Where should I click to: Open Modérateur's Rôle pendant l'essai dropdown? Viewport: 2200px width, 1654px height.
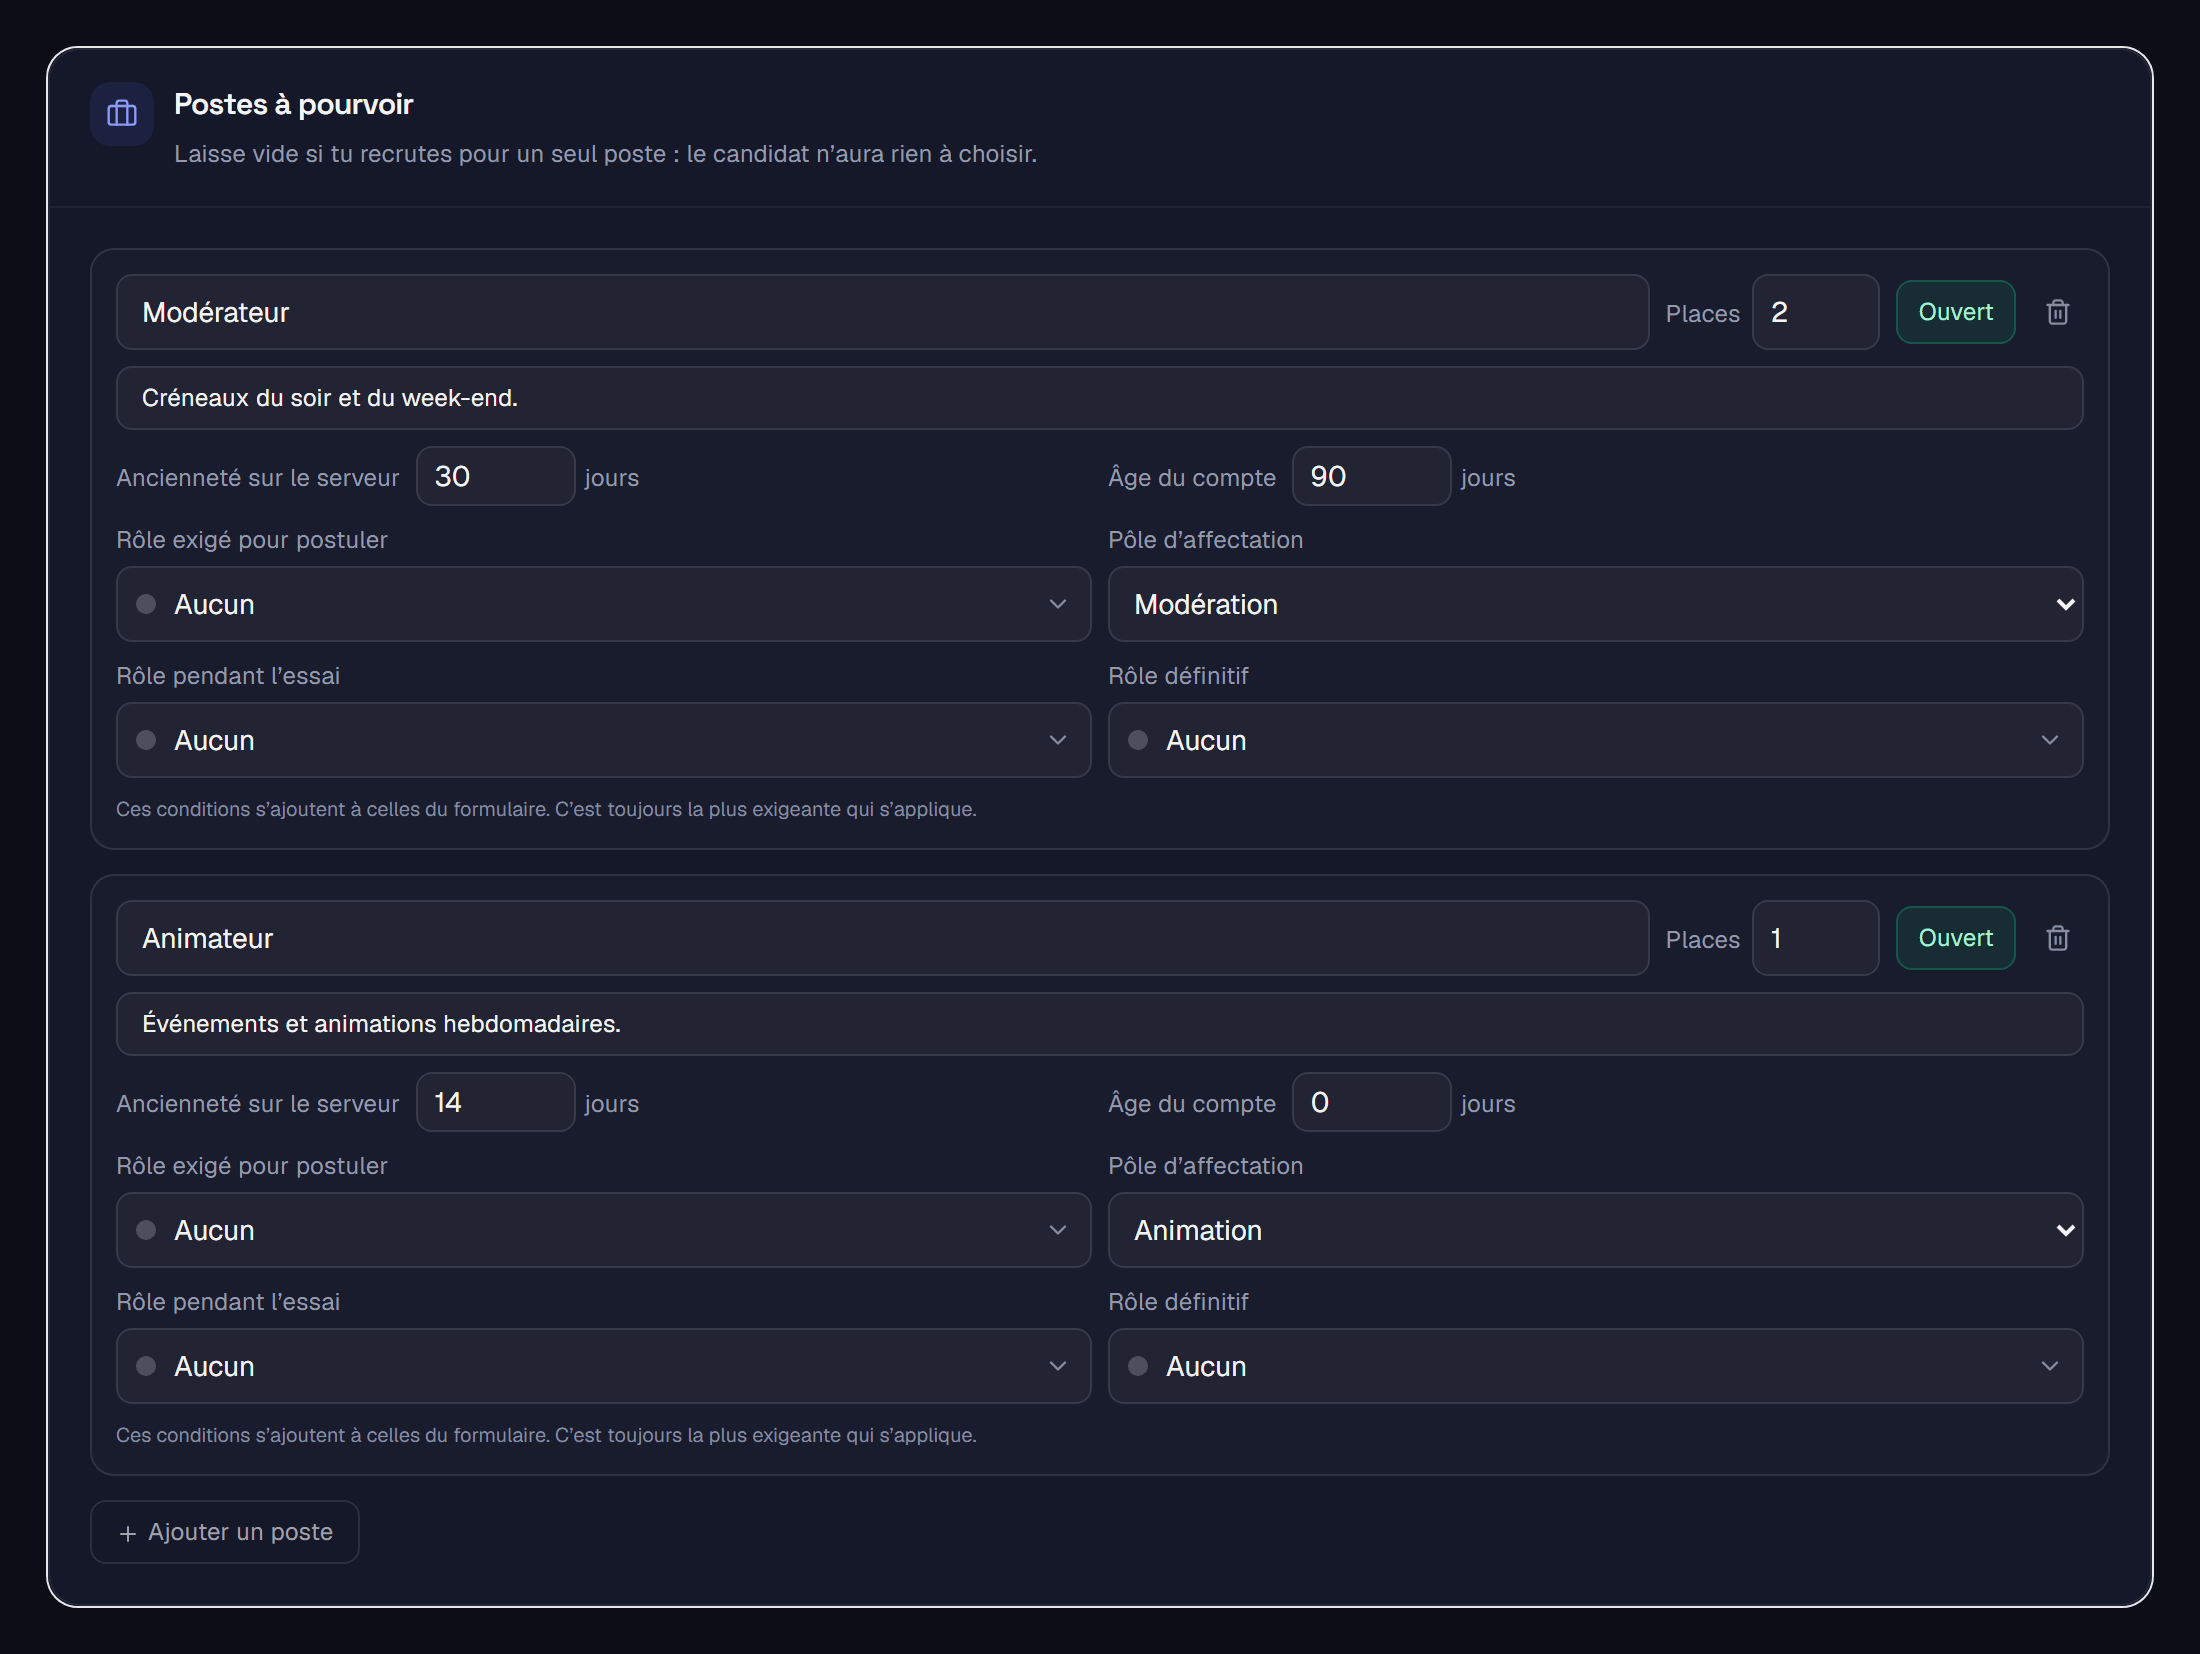coord(603,740)
